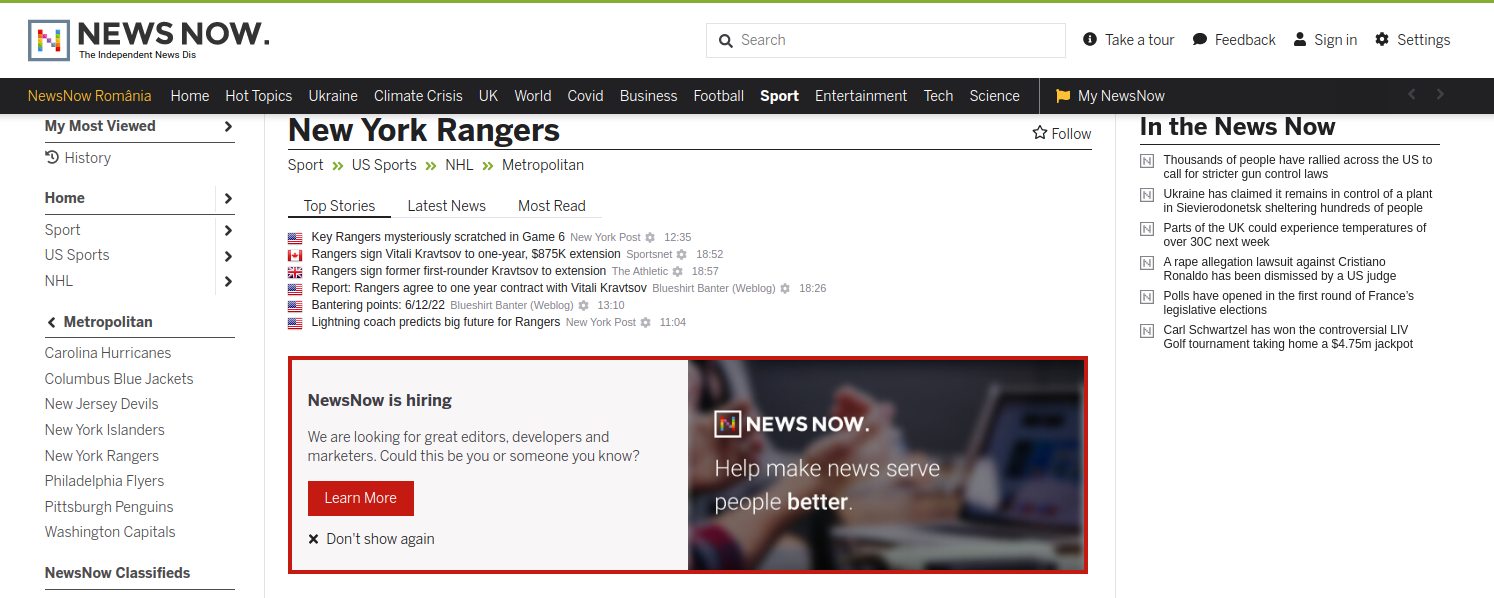The width and height of the screenshot is (1494, 598).
Task: Open the Climate Crisis menu item
Action: [x=418, y=96]
